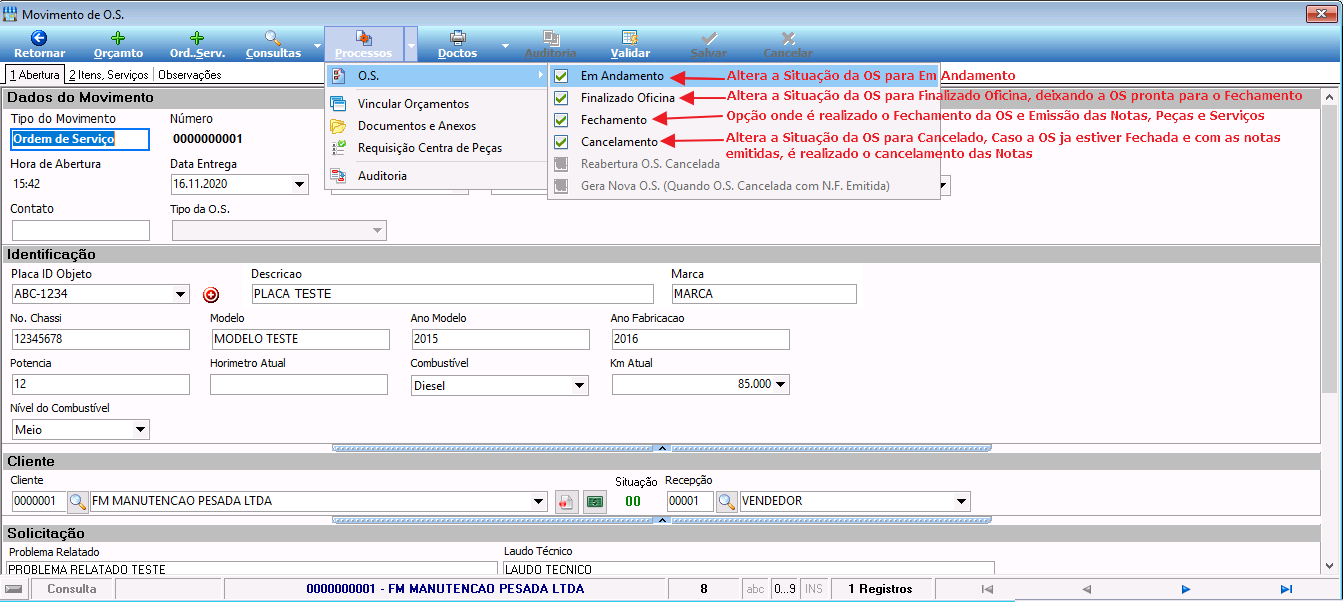Screen dimensions: 1343x602
Task: Open the Data Entrega date dropdown
Action: (x=299, y=185)
